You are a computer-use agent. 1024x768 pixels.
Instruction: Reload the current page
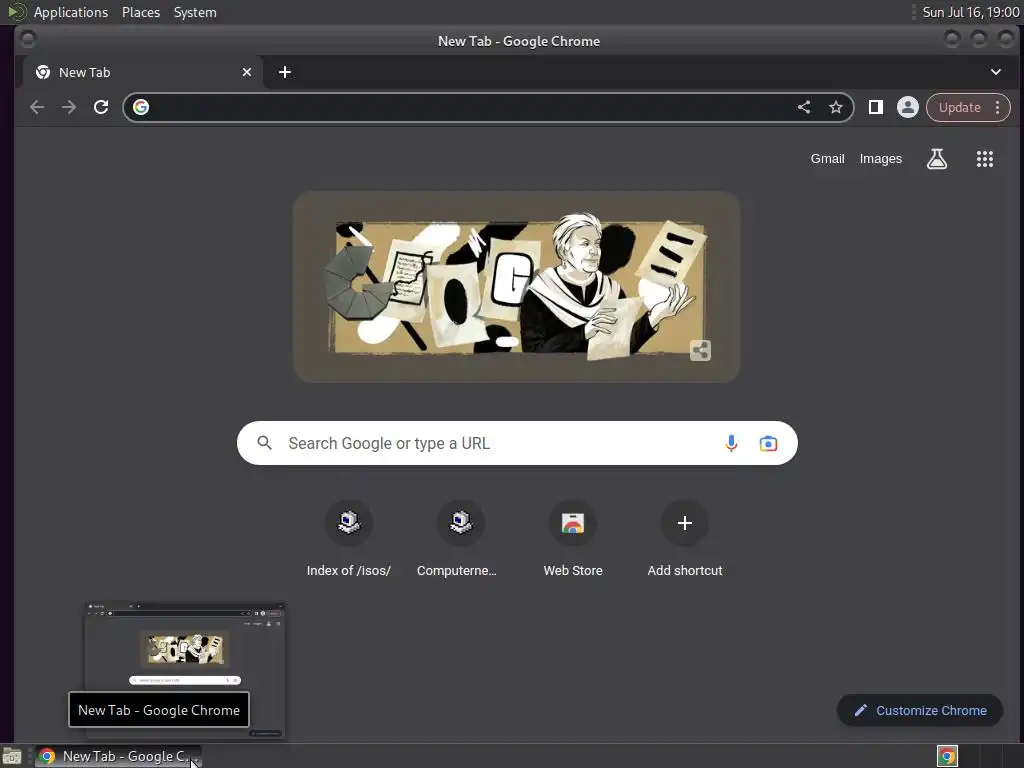click(x=101, y=107)
